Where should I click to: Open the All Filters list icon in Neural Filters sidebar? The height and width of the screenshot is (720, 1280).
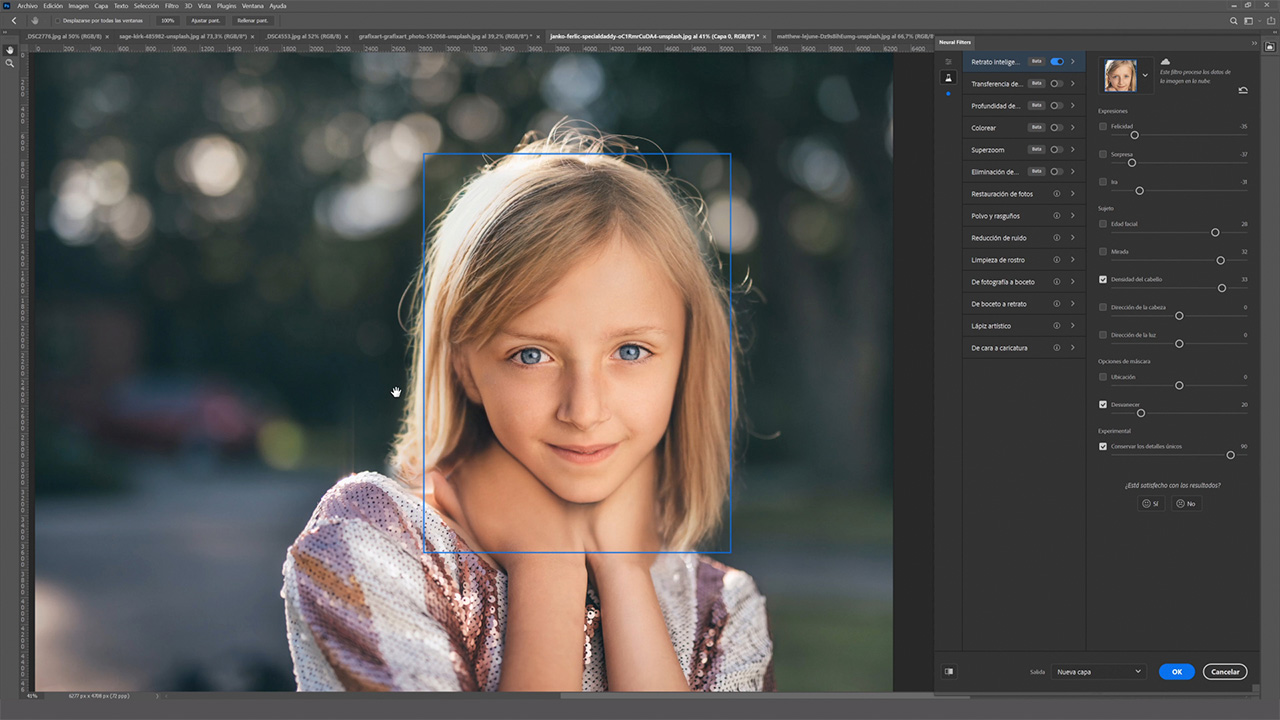coord(948,61)
